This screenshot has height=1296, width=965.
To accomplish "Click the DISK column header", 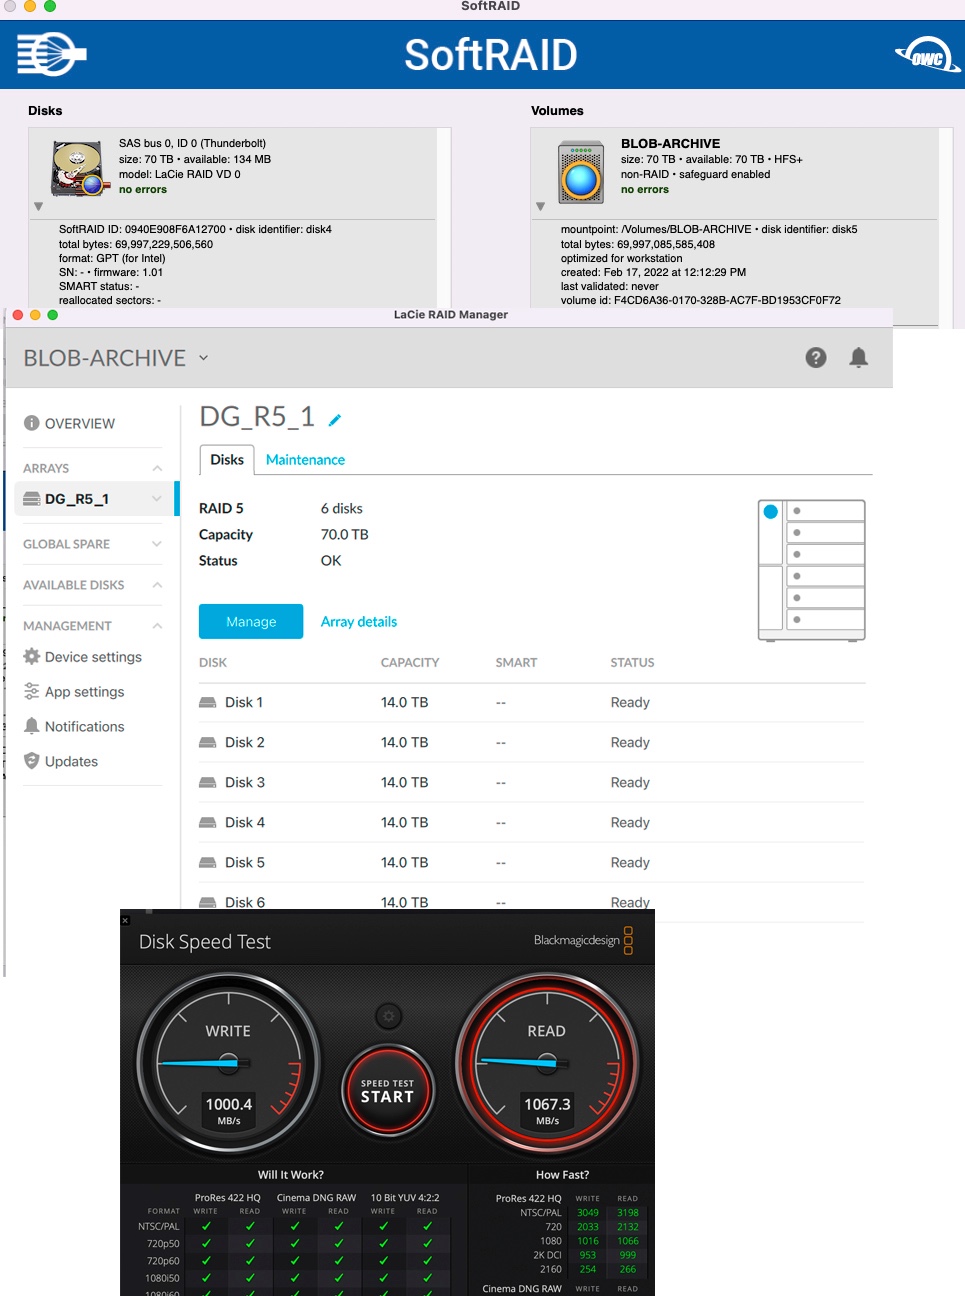I will 213,663.
